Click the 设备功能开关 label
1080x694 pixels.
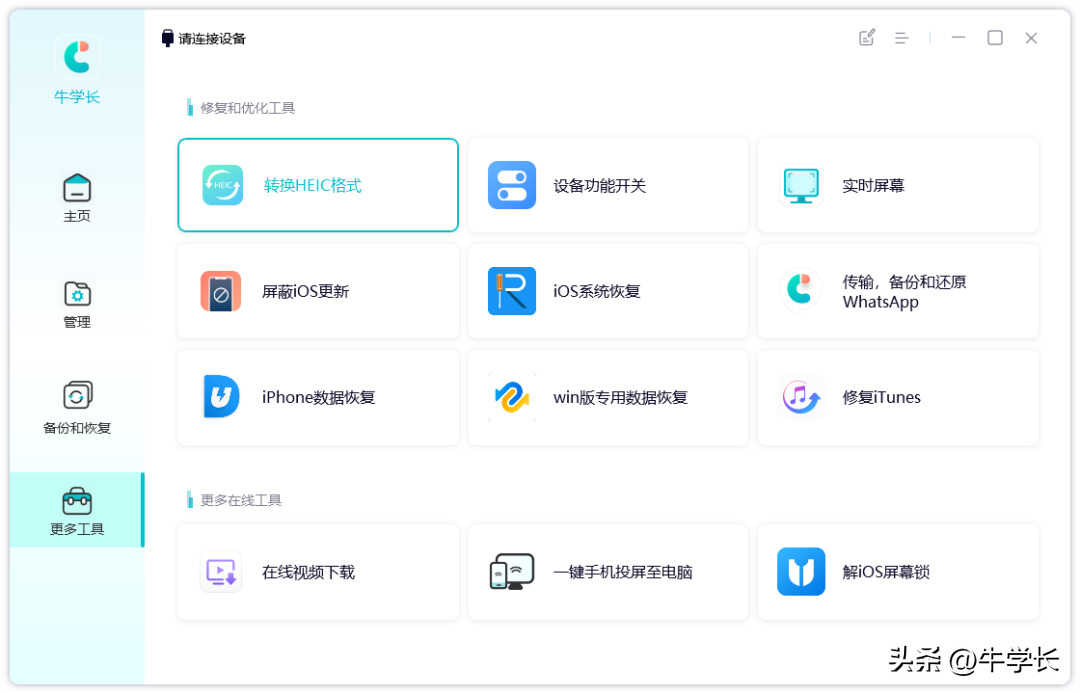click(599, 186)
